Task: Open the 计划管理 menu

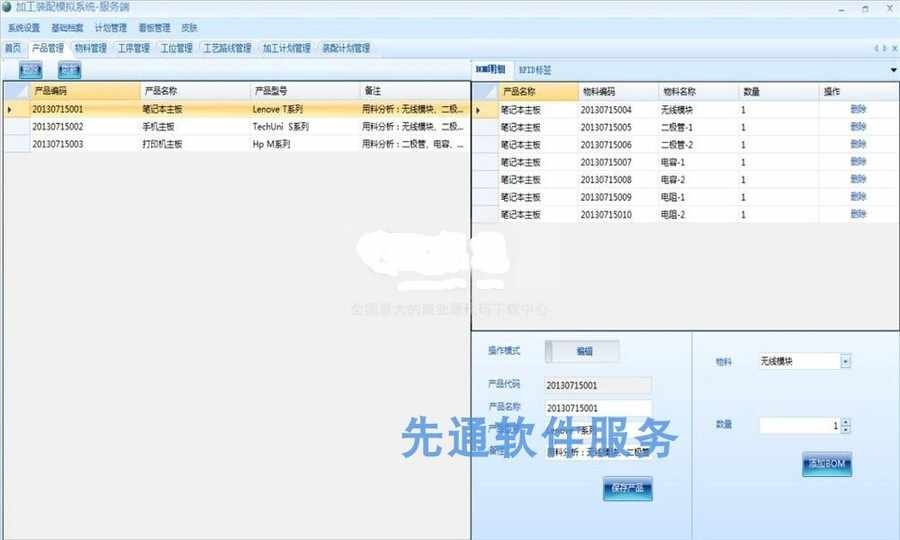Action: pyautogui.click(x=111, y=28)
